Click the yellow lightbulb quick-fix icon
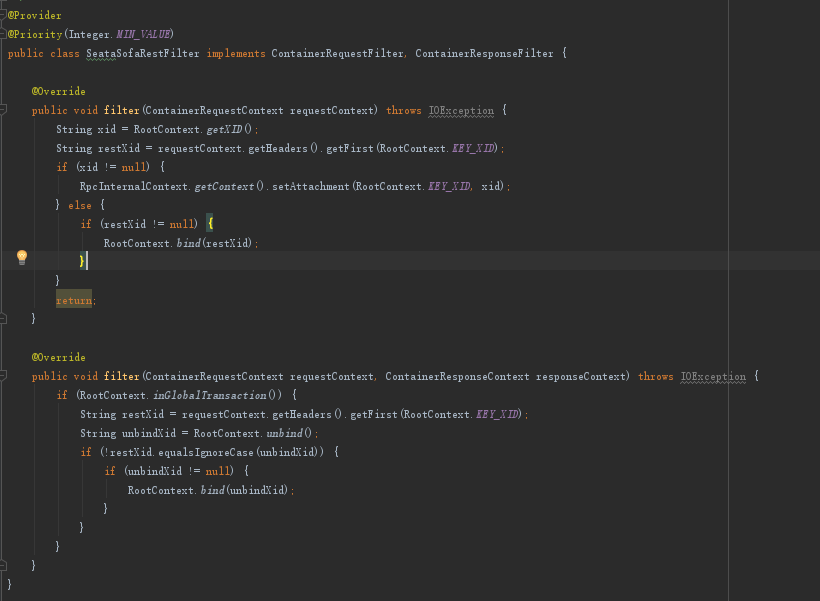820x601 pixels. [x=21, y=257]
